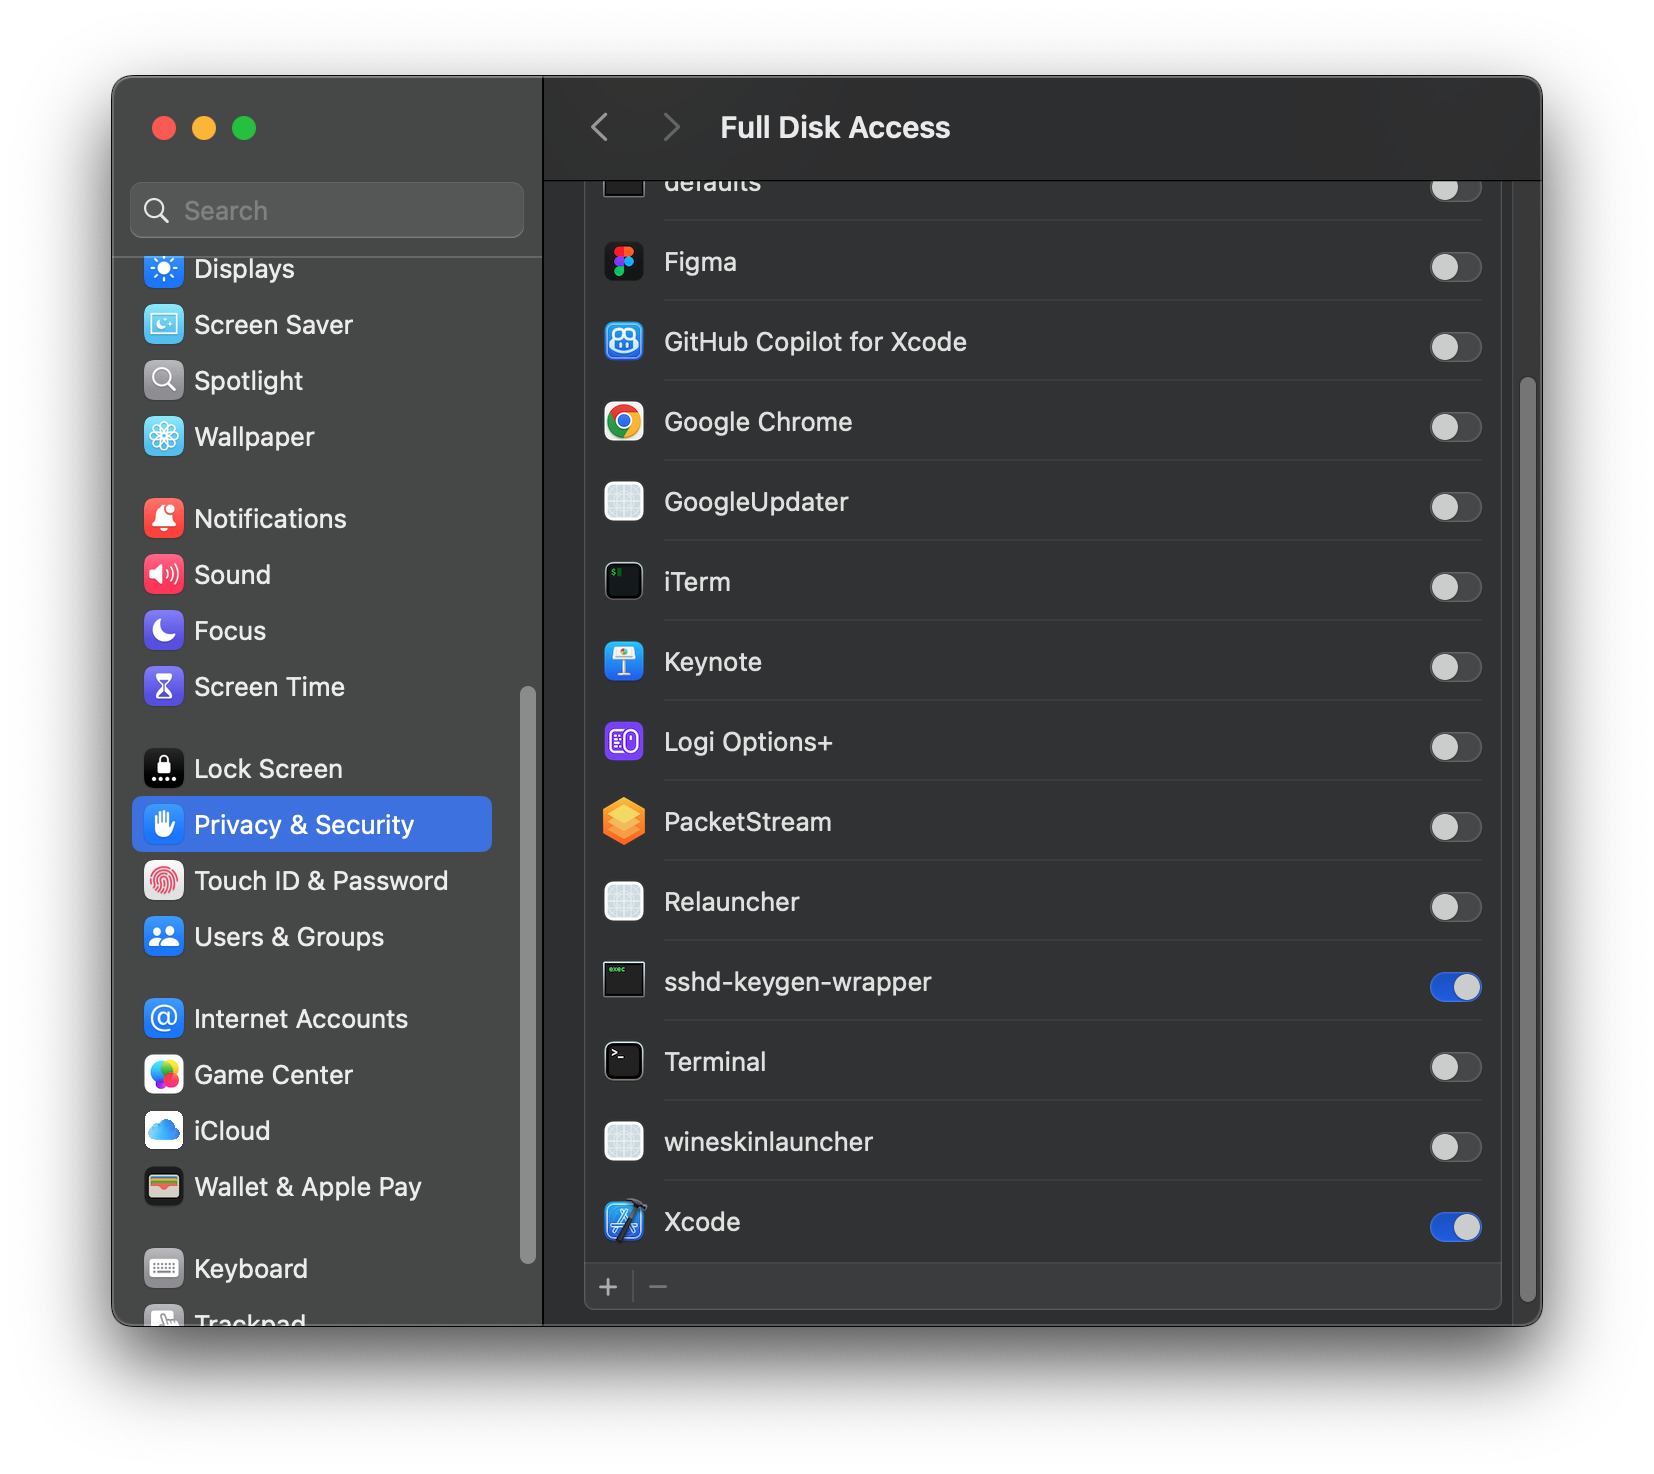Switch on Relauncher disk access

click(1455, 907)
